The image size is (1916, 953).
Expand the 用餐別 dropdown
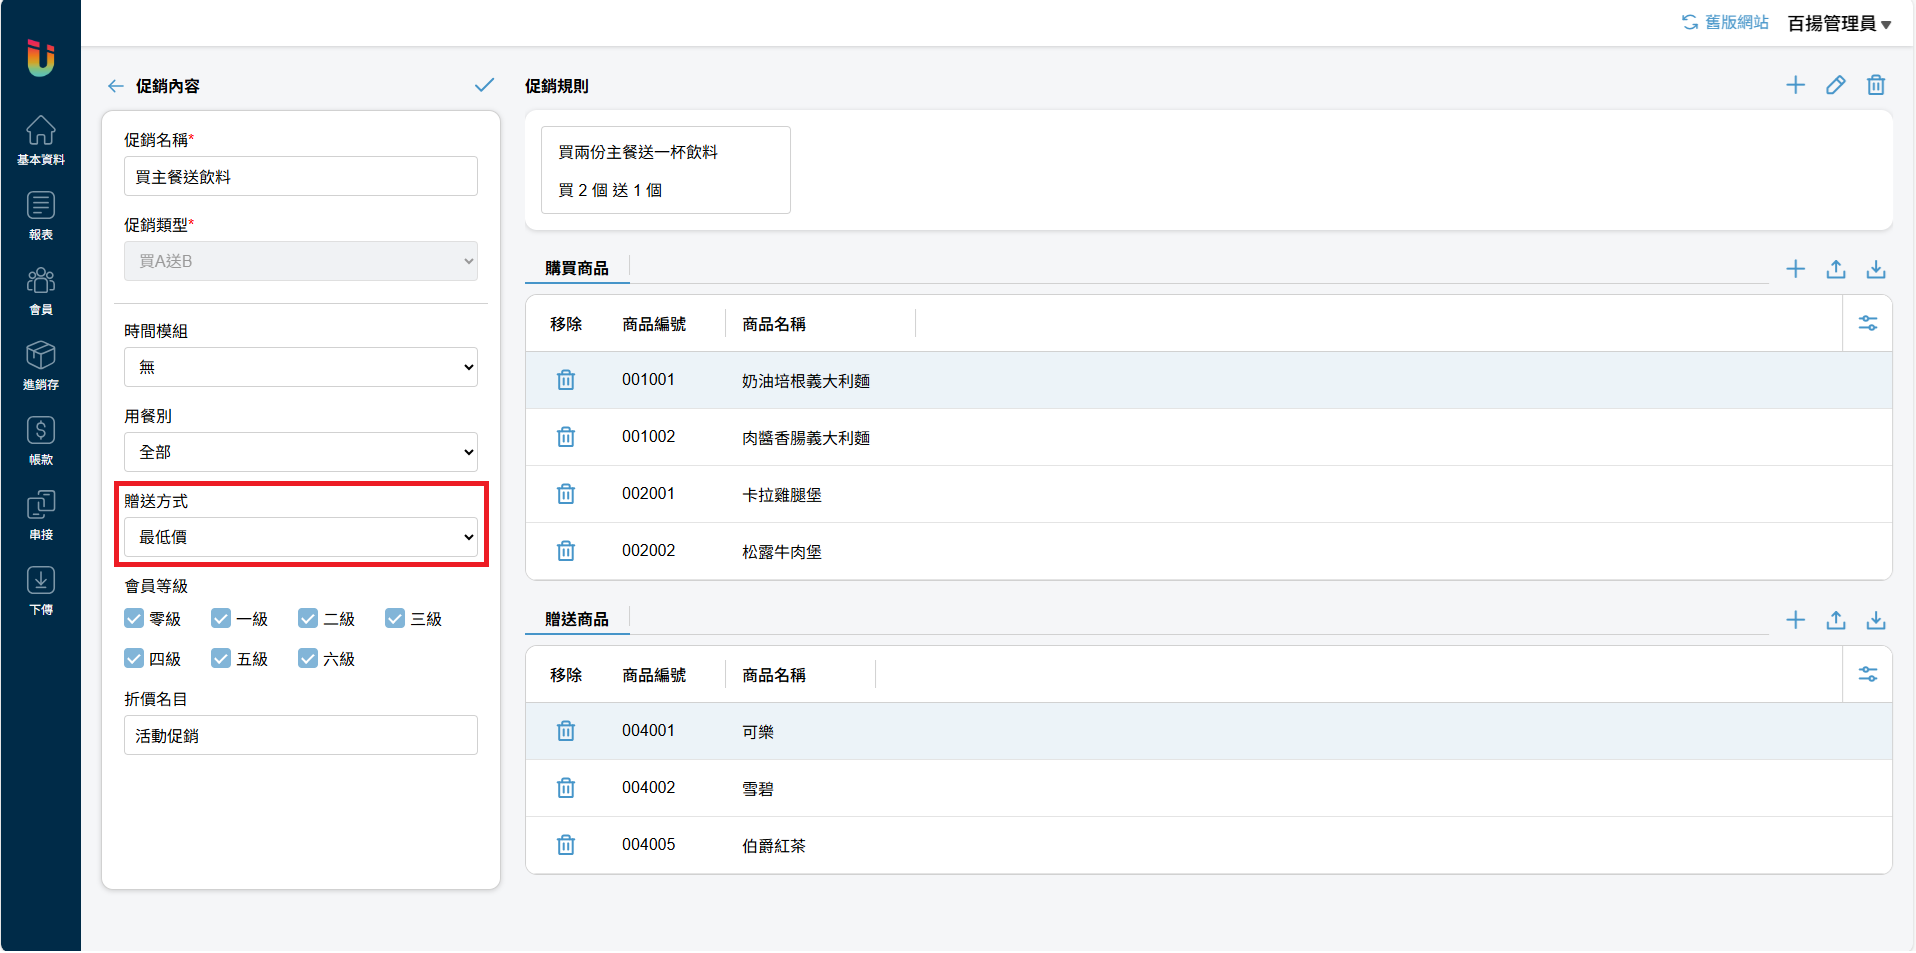(300, 452)
